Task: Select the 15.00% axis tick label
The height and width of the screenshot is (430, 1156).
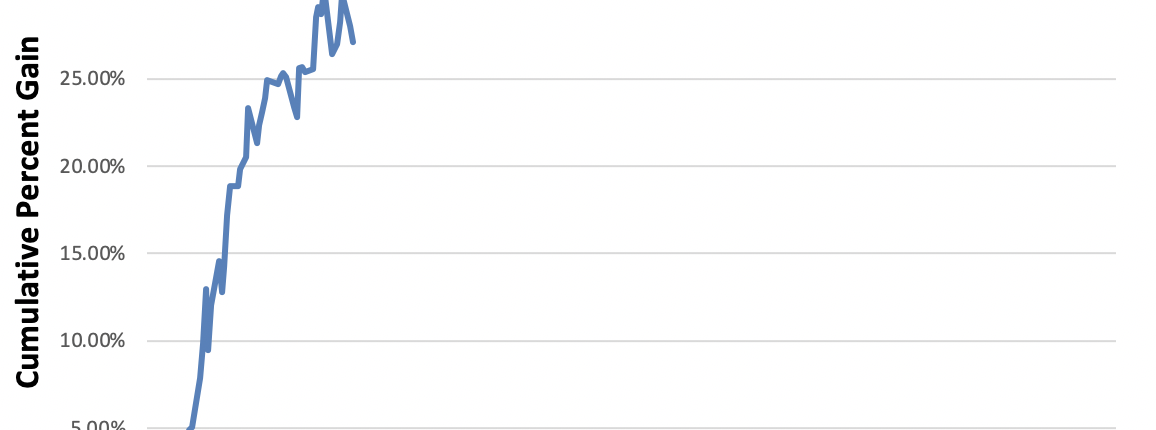Action: [x=92, y=253]
